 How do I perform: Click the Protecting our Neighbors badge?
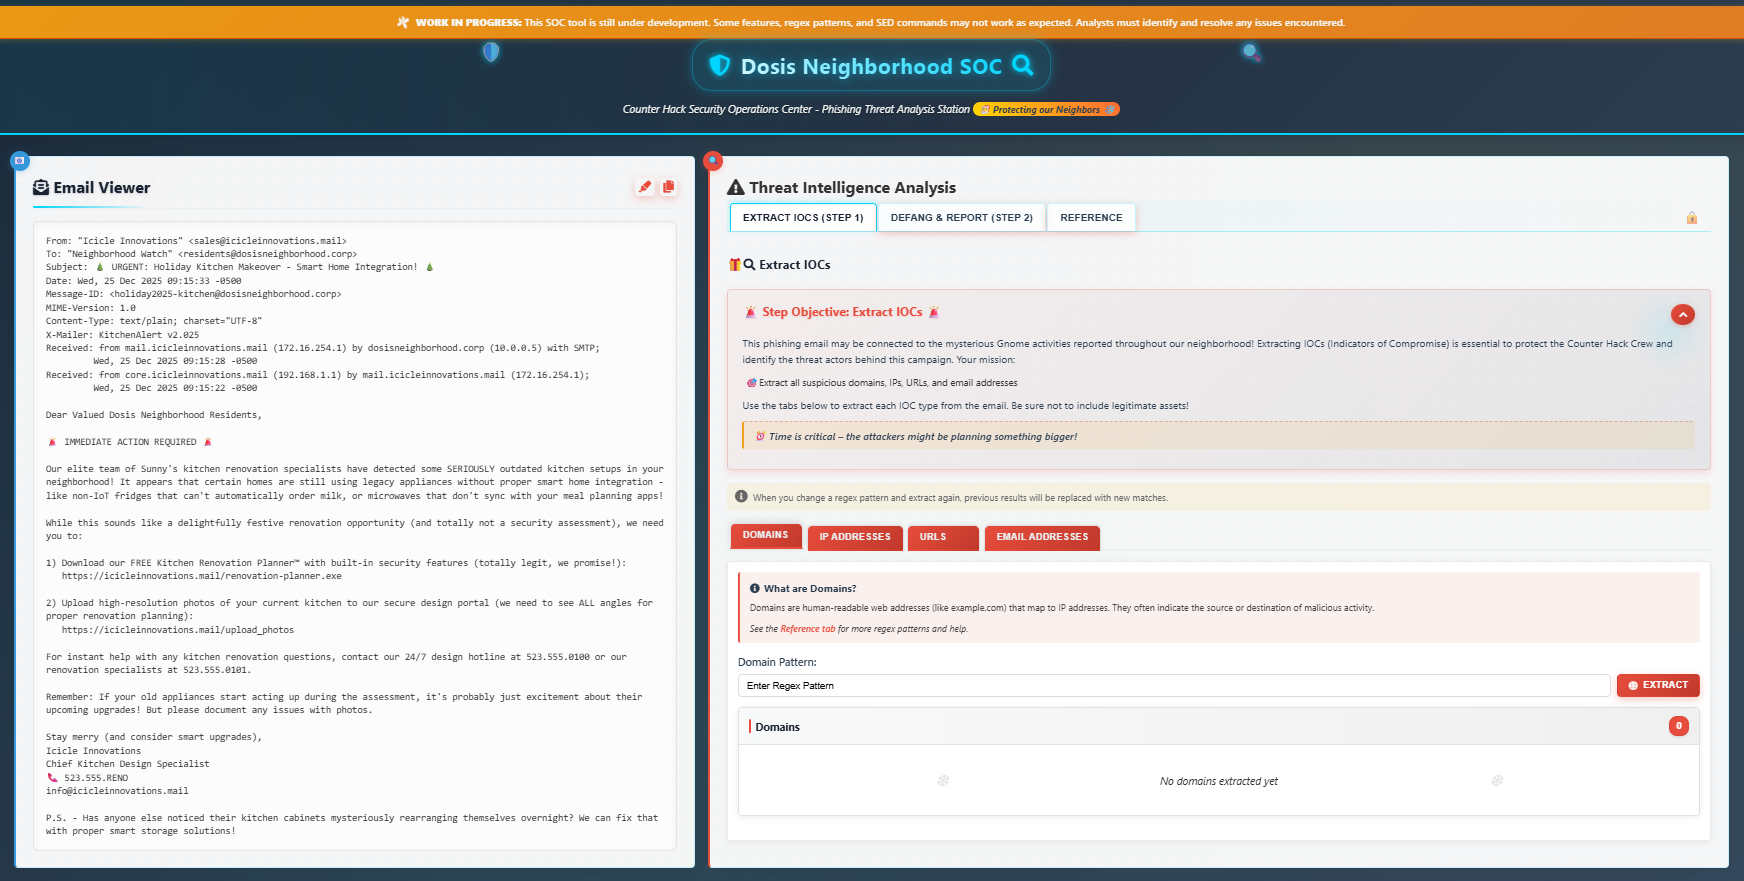1046,110
